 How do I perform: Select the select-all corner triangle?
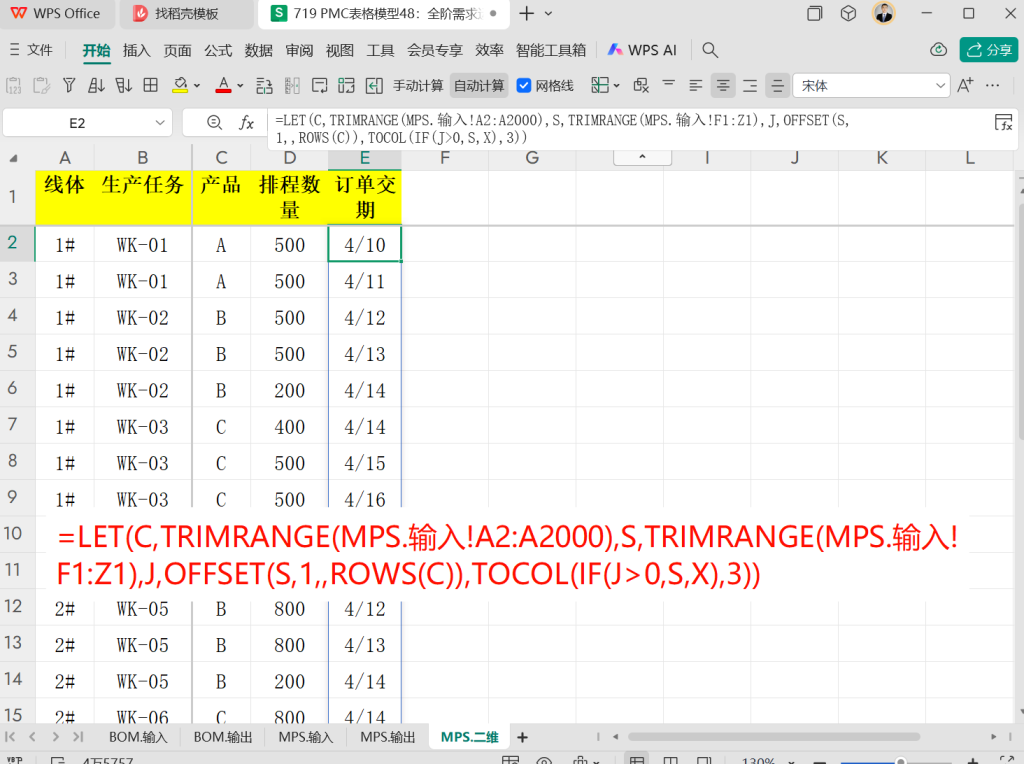point(13,158)
